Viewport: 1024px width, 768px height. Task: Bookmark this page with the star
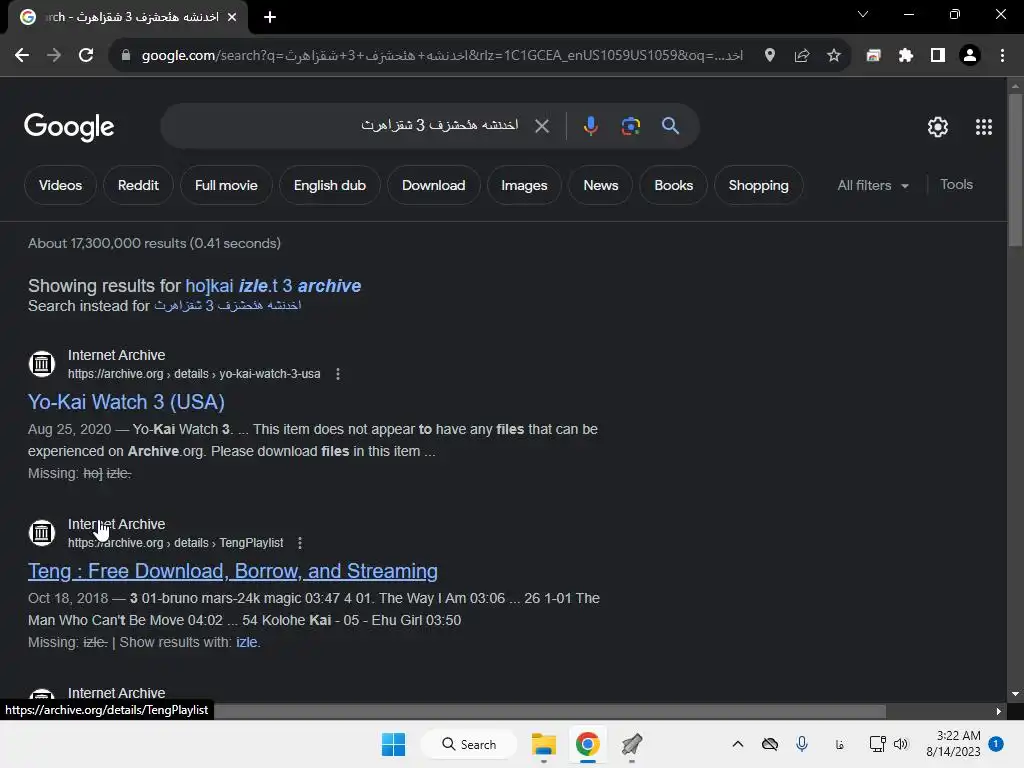834,56
